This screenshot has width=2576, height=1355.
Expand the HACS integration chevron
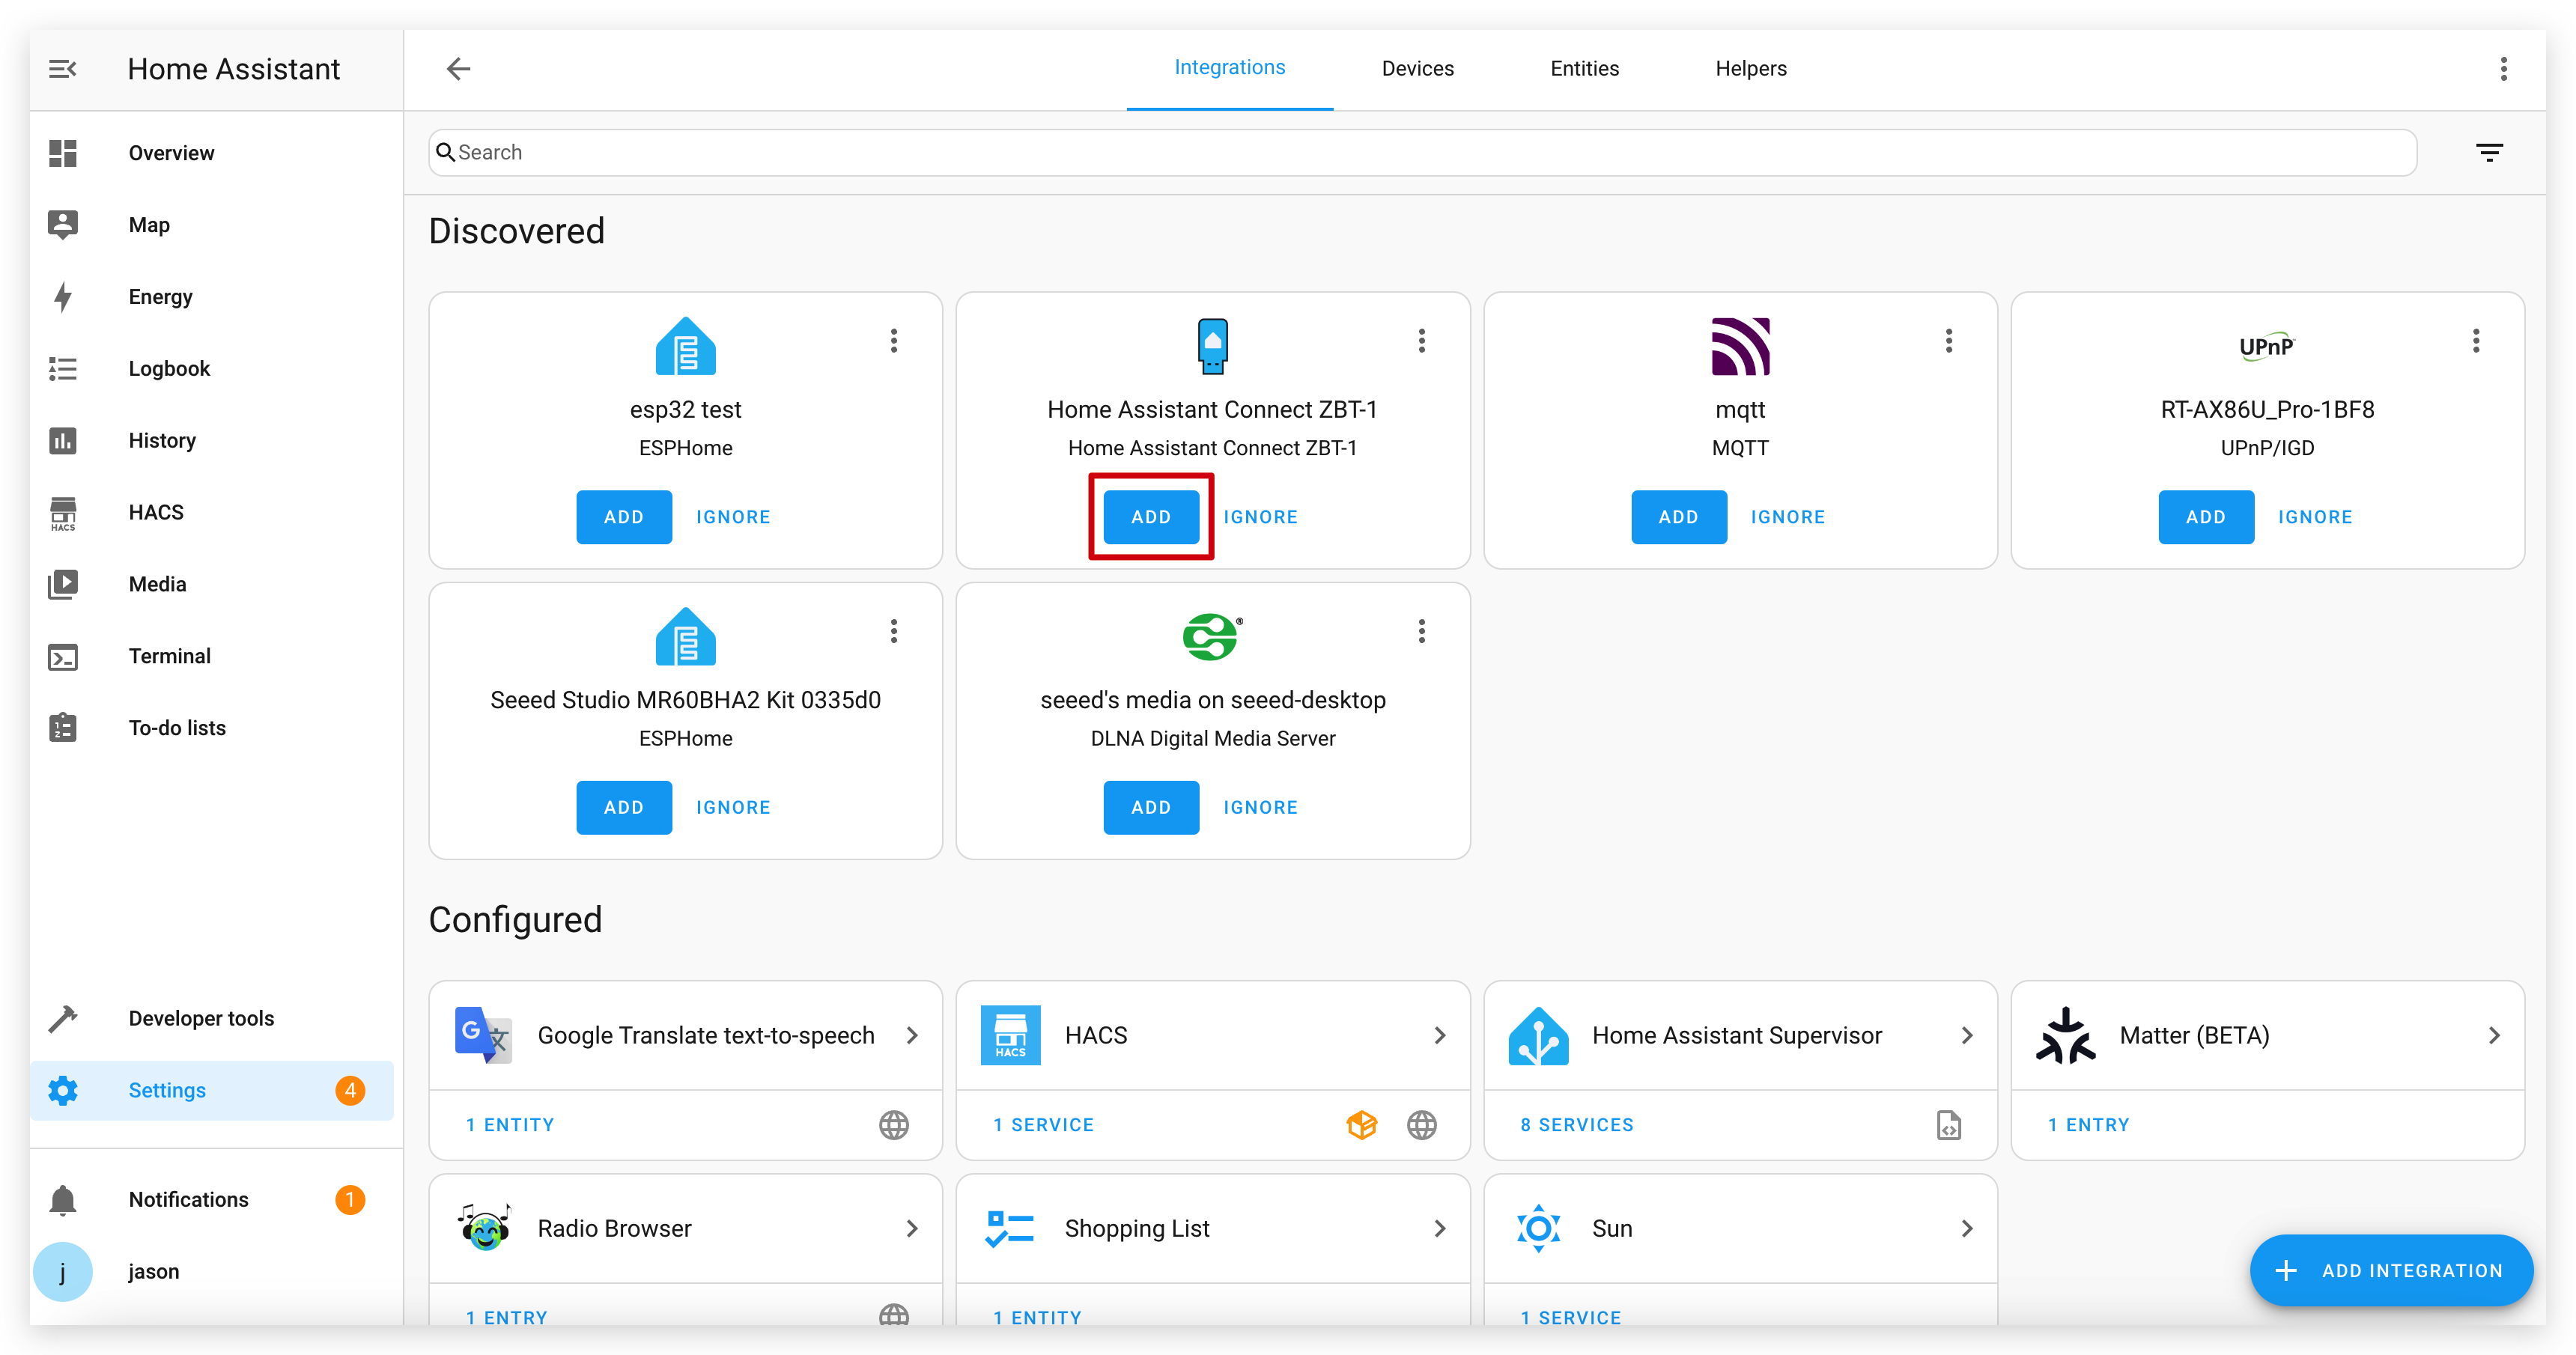tap(1439, 1035)
